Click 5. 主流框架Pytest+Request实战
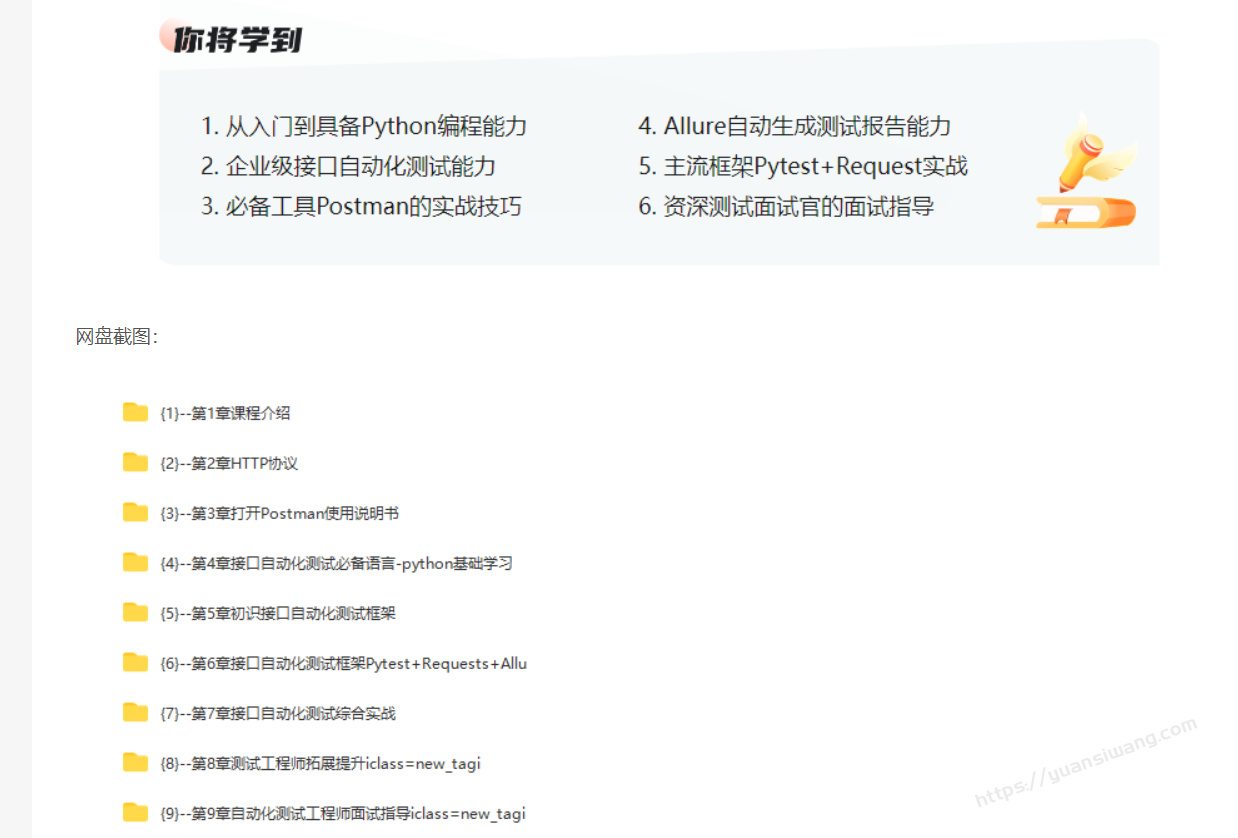1238x838 pixels. (x=803, y=167)
